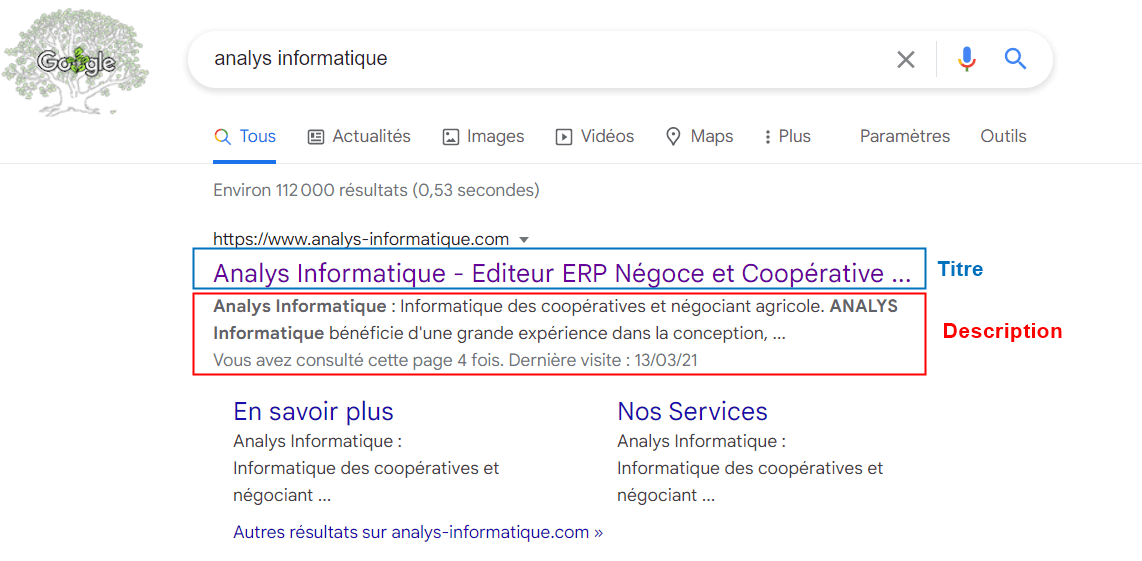Image resolution: width=1142 pixels, height=561 pixels.
Task: Click the result description snippet text
Action: 555,319
